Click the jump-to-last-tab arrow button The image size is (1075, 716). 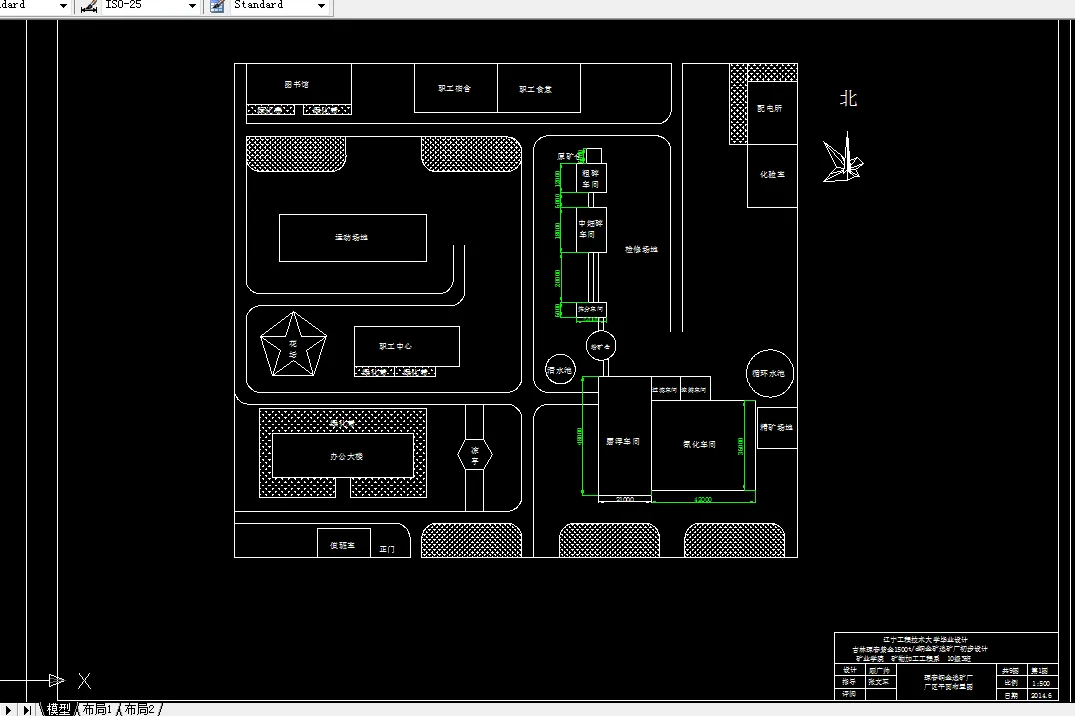(27, 710)
